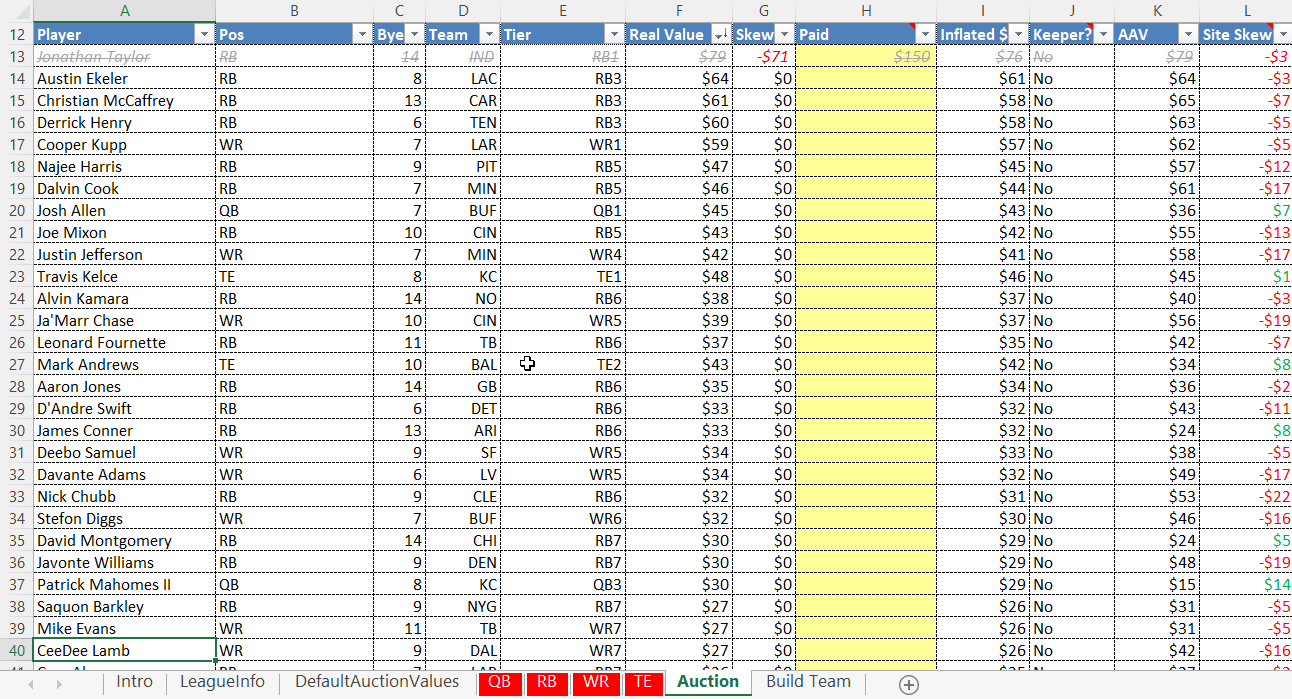Click the yellow Paid cell for Mark Andrews

pyautogui.click(x=866, y=364)
